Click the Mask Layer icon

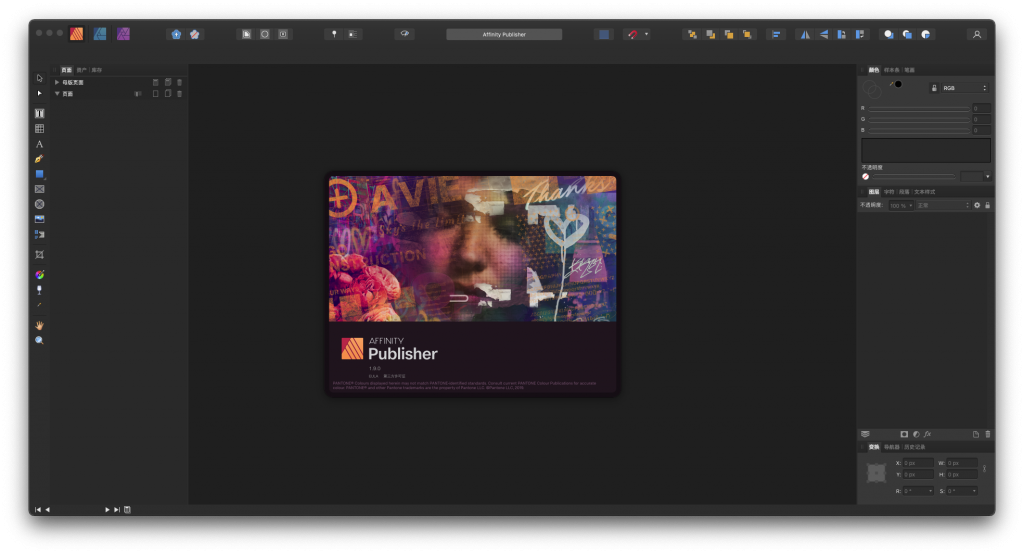coord(904,434)
